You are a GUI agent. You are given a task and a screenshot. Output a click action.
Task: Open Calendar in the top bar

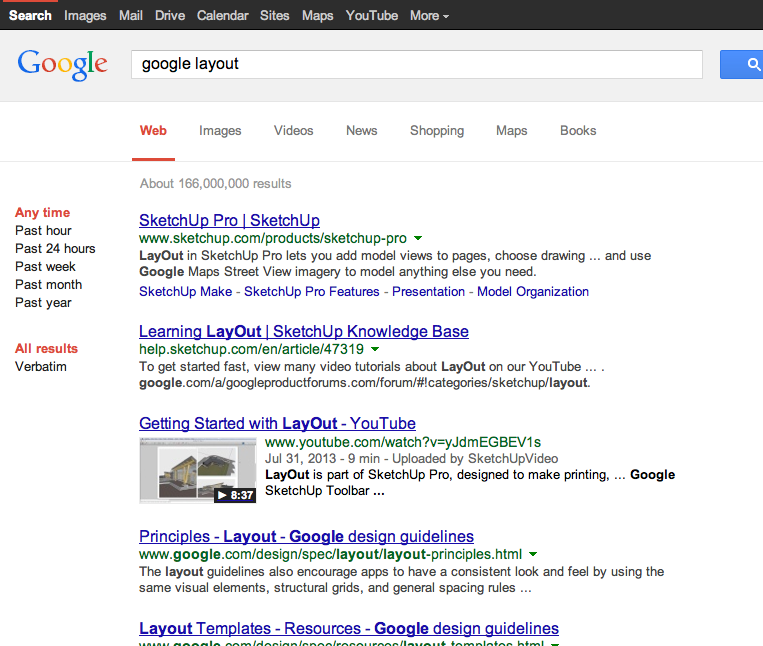(x=222, y=16)
